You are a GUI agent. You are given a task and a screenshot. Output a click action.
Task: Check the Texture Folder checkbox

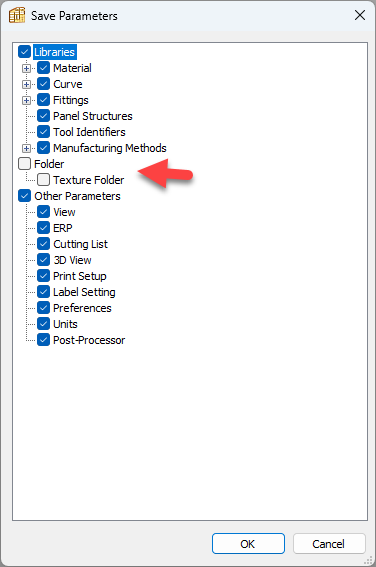(43, 180)
